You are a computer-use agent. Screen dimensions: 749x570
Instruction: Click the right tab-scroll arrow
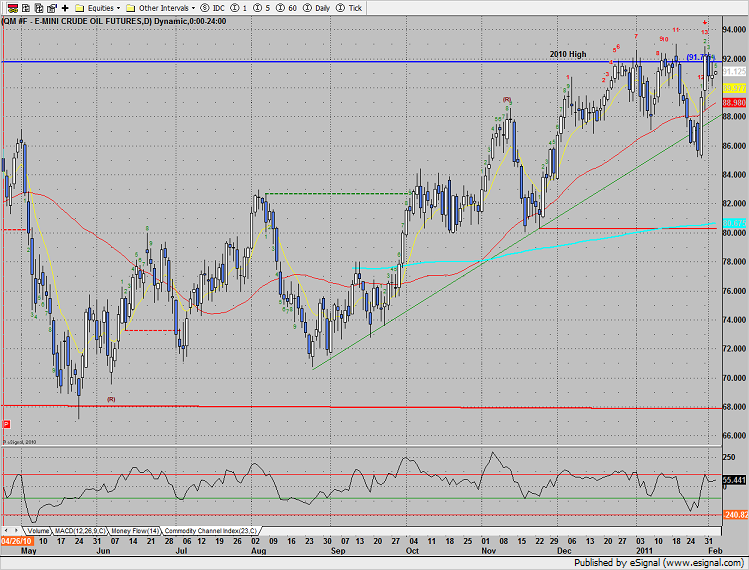tap(16, 530)
